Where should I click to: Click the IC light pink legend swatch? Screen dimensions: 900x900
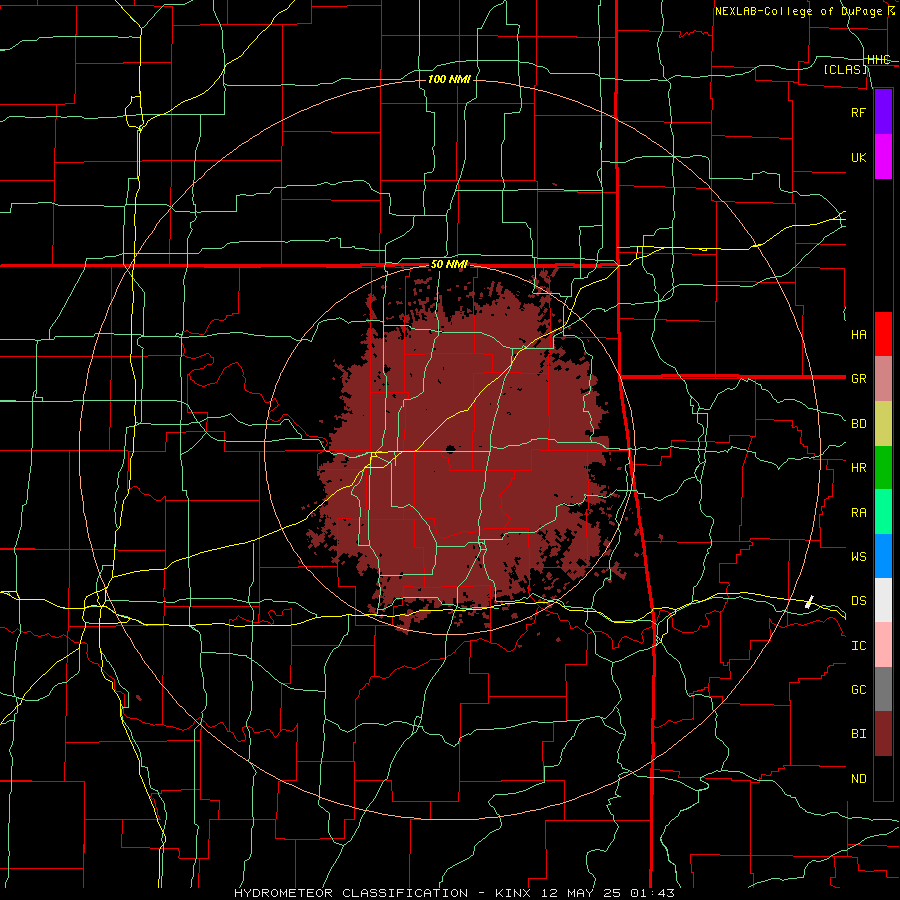point(883,645)
